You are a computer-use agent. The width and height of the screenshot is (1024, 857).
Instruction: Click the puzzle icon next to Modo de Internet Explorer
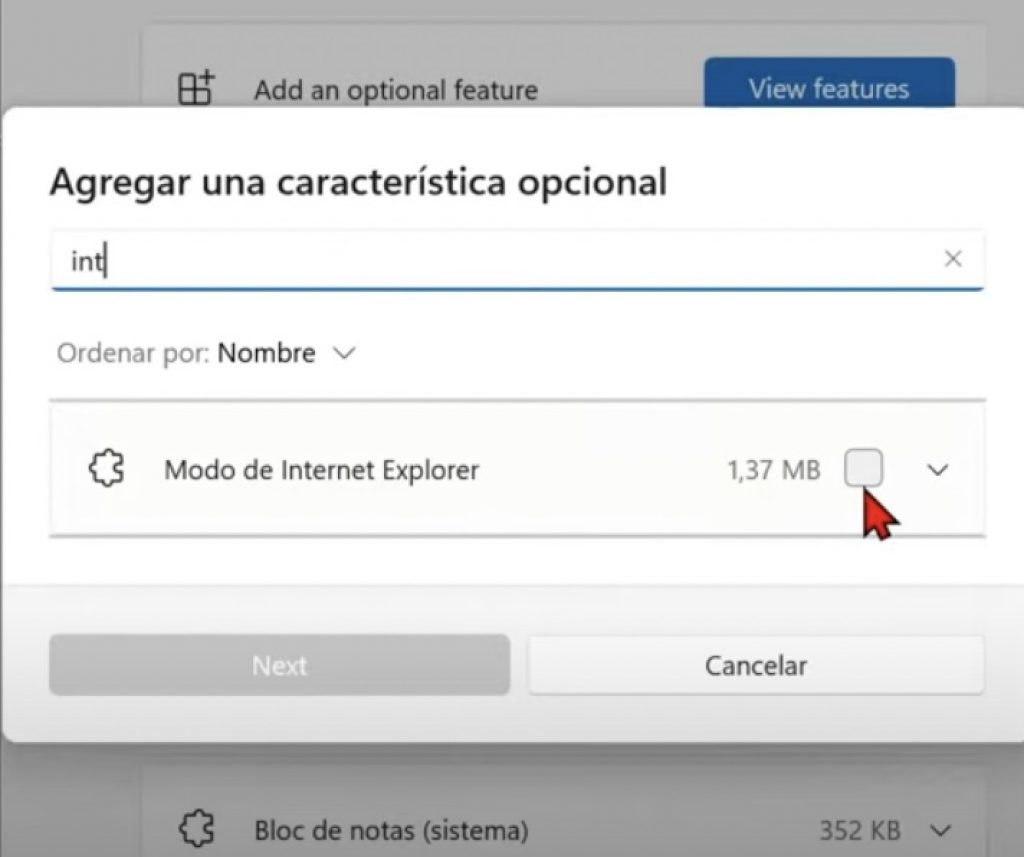click(x=105, y=468)
